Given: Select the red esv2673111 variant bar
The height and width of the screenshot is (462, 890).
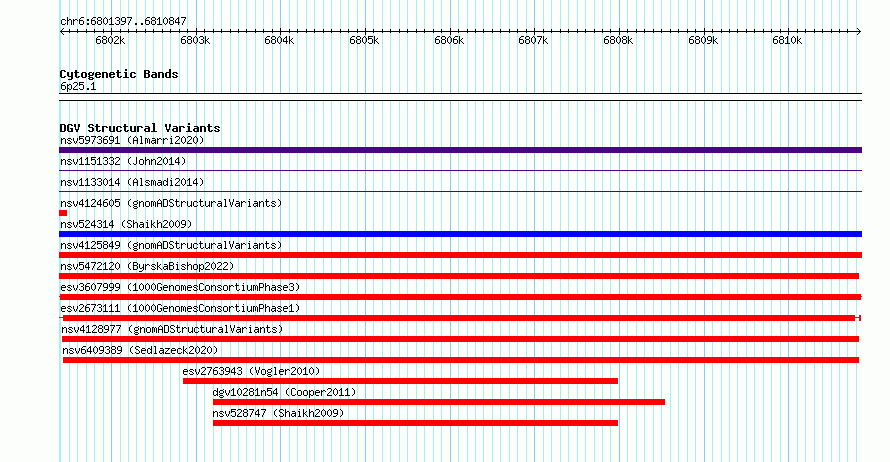Looking at the screenshot, I should pyautogui.click(x=460, y=318).
